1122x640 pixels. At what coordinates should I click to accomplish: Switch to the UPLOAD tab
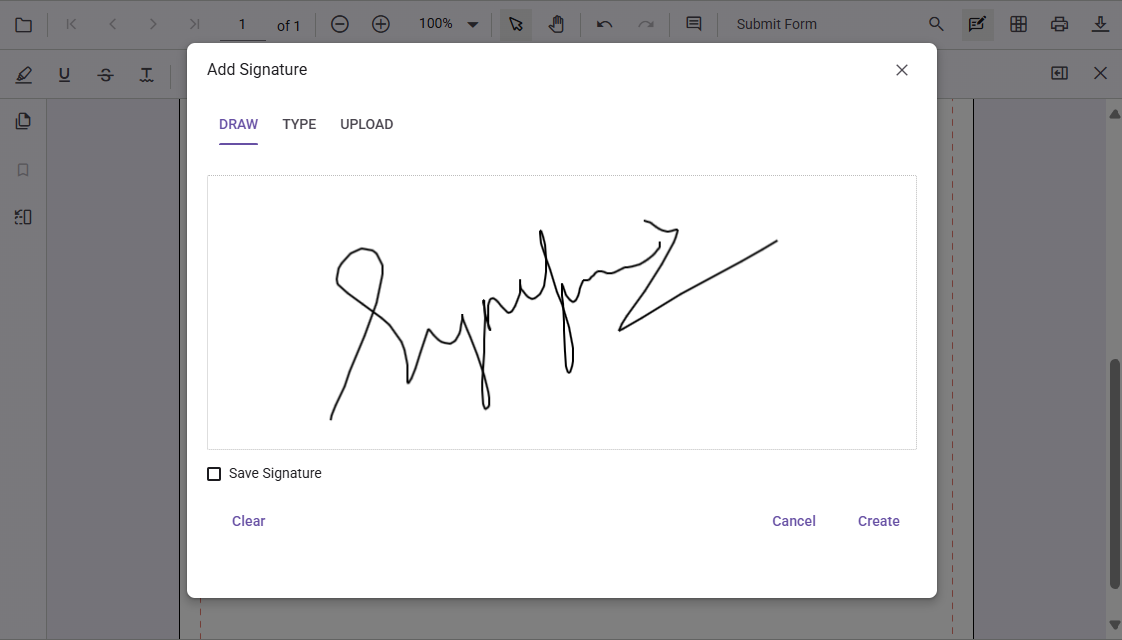pyautogui.click(x=366, y=124)
